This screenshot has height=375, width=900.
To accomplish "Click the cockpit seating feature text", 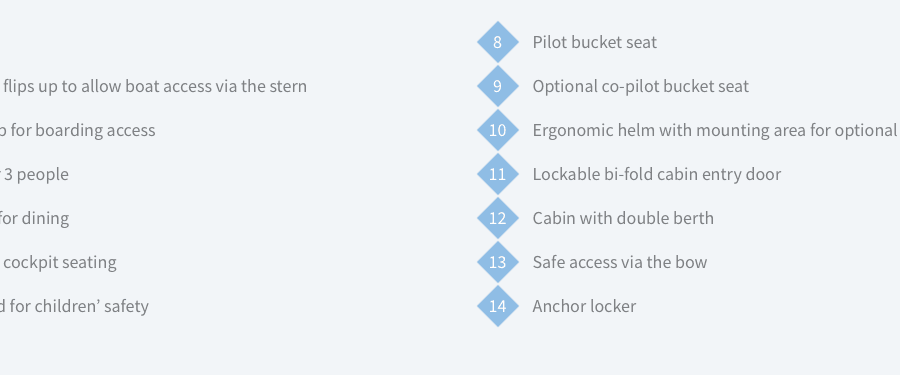I will pyautogui.click(x=59, y=262).
